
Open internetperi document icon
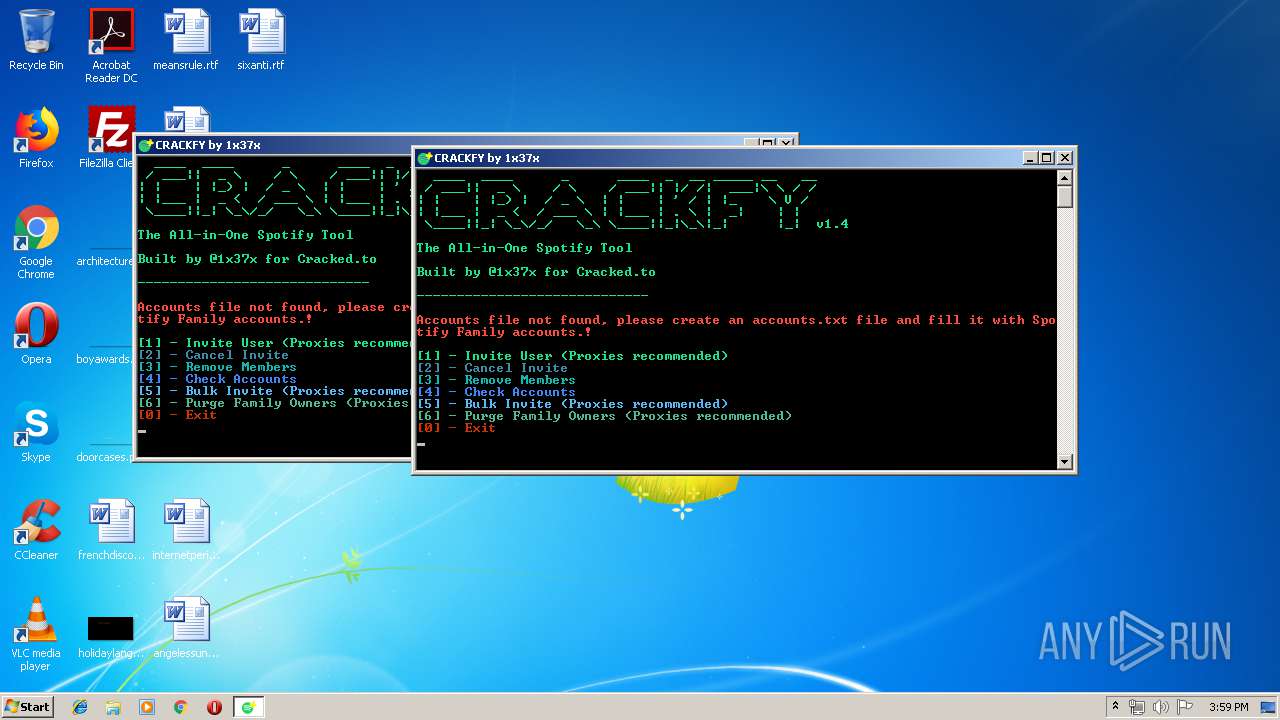(x=186, y=530)
